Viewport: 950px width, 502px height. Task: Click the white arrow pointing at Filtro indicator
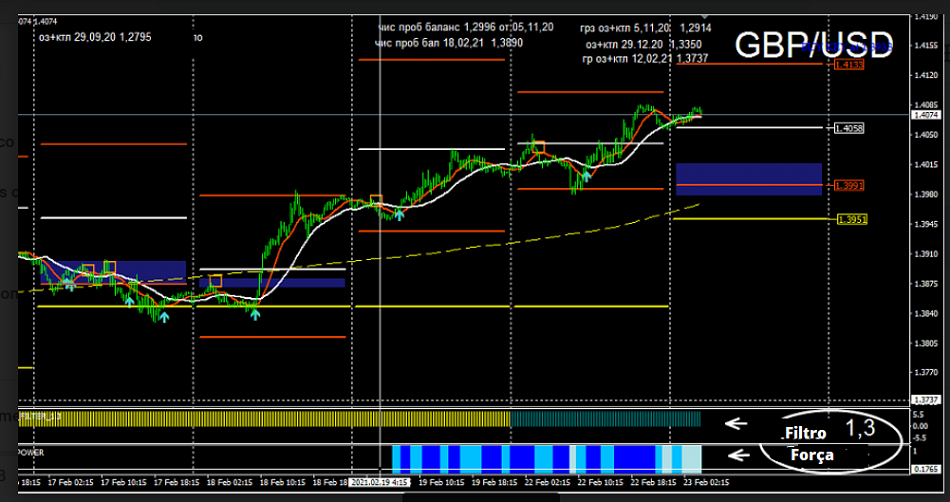tap(735, 423)
